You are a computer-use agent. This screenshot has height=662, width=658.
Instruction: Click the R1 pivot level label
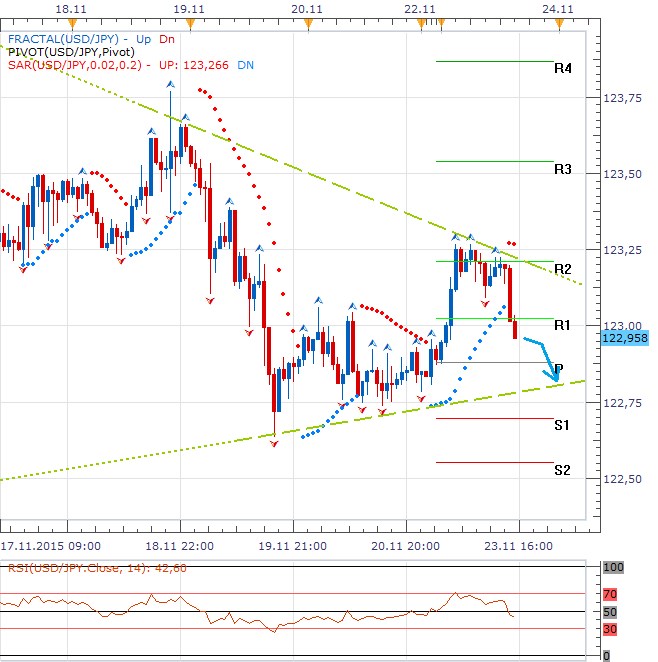pyautogui.click(x=563, y=325)
